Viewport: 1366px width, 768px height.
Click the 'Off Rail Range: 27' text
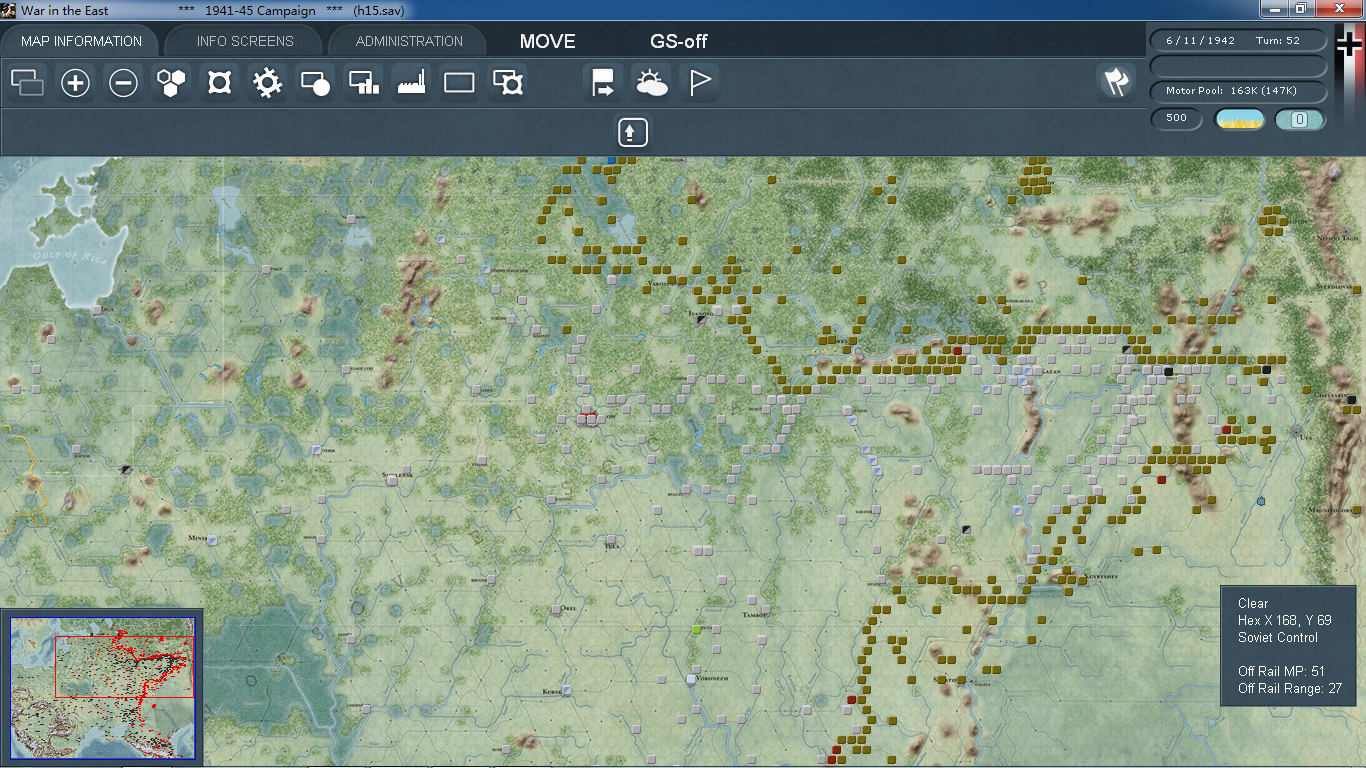point(1290,688)
